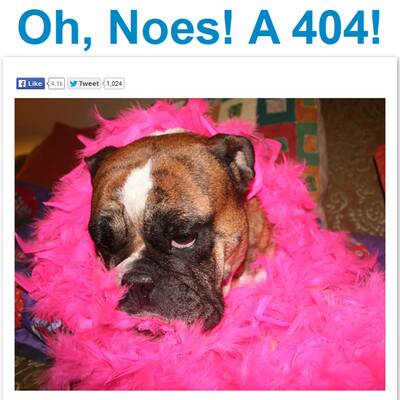400x400 pixels.
Task: Click the word 'Tweet' on the Twitter button
Action: point(89,84)
